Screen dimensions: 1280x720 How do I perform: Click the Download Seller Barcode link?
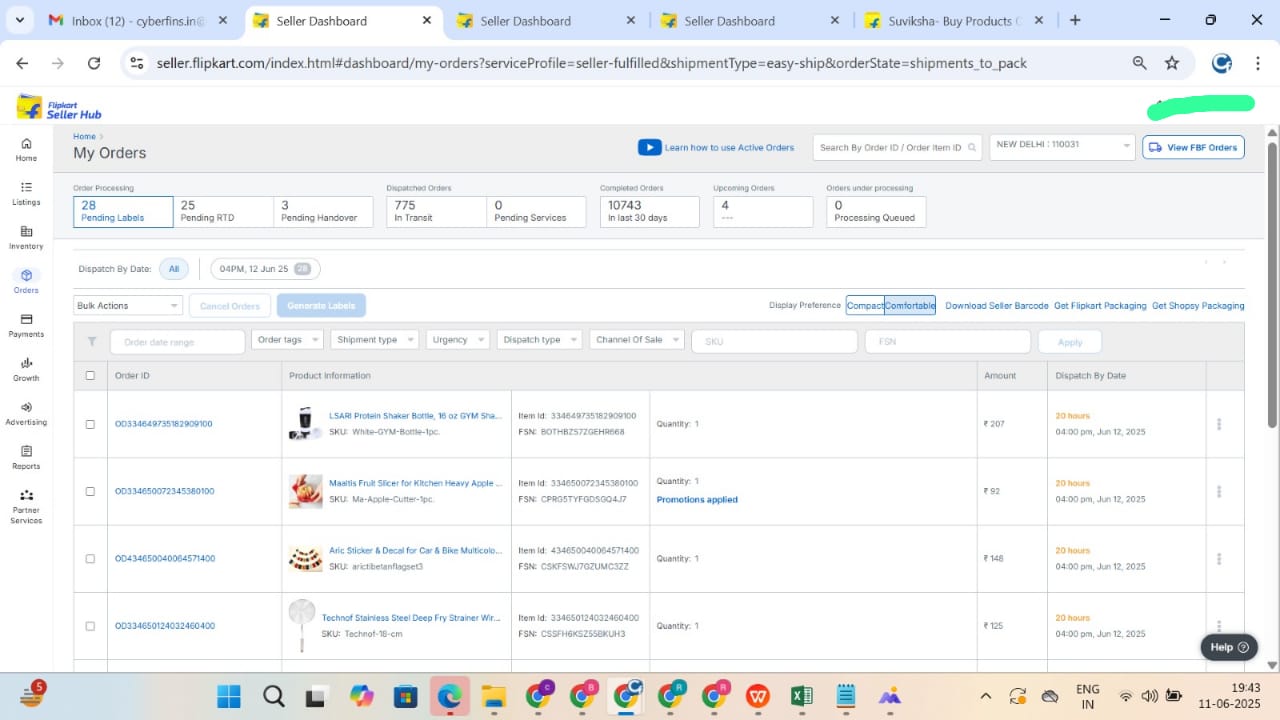point(996,306)
